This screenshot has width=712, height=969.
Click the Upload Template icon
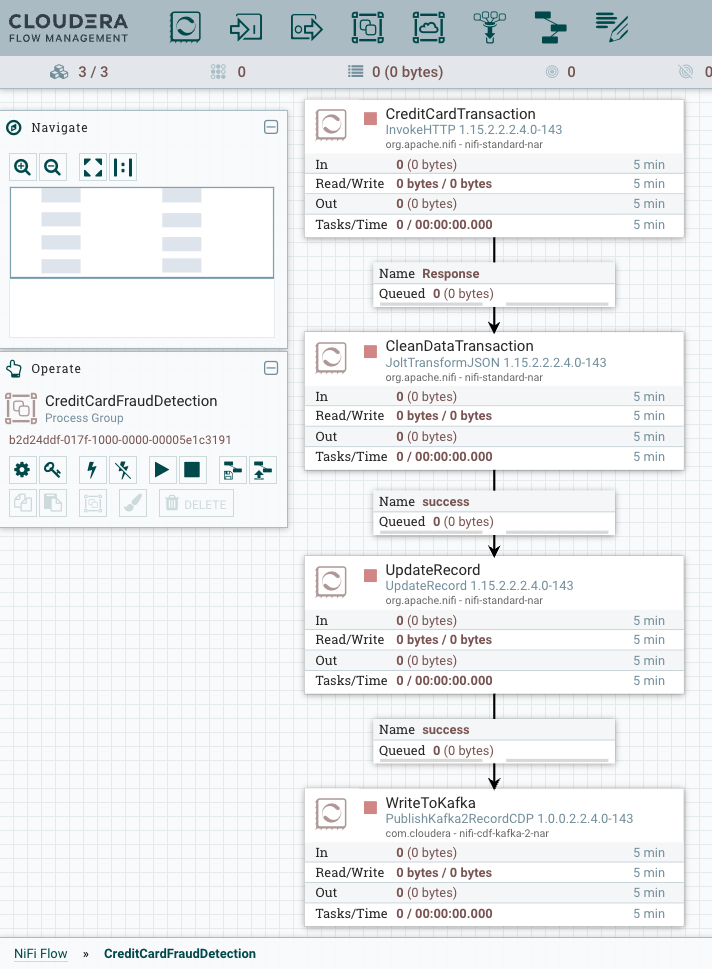263,470
